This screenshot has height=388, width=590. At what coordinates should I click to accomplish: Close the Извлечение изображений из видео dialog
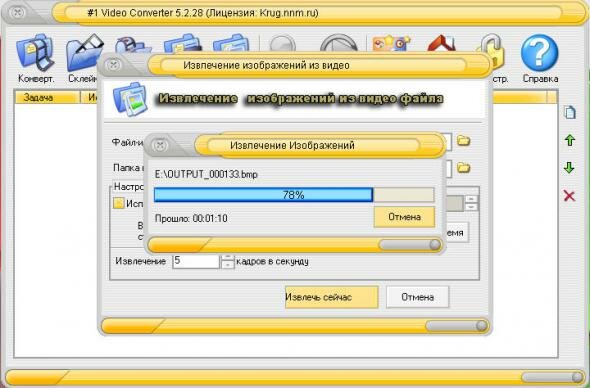click(113, 65)
